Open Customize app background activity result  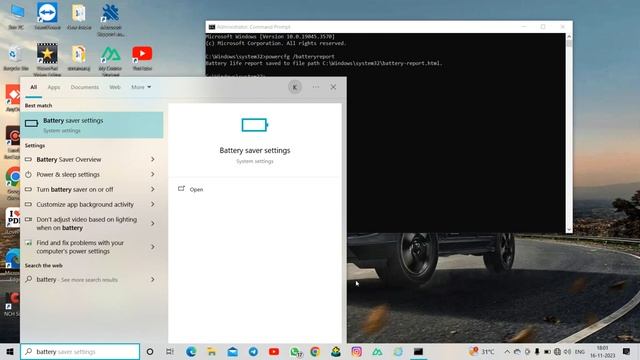click(85, 204)
